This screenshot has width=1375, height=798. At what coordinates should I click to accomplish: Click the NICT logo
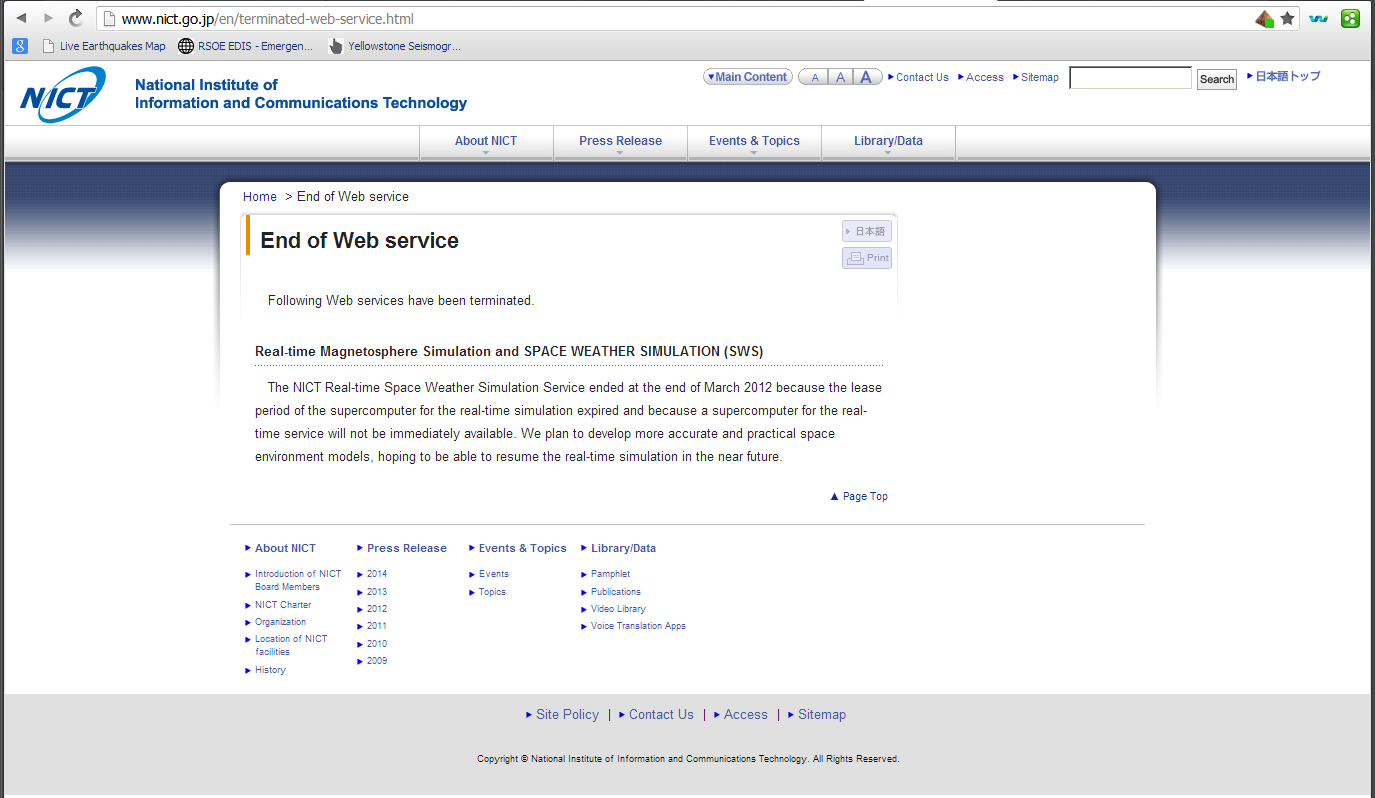[x=63, y=95]
